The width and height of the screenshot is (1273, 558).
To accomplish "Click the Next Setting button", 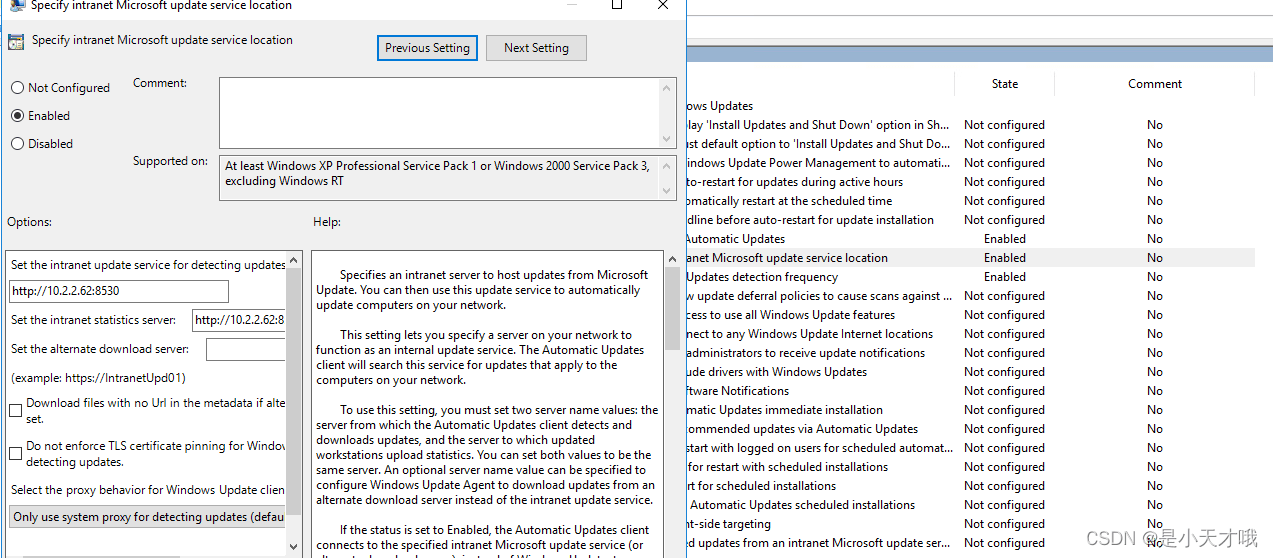I will click(x=536, y=48).
